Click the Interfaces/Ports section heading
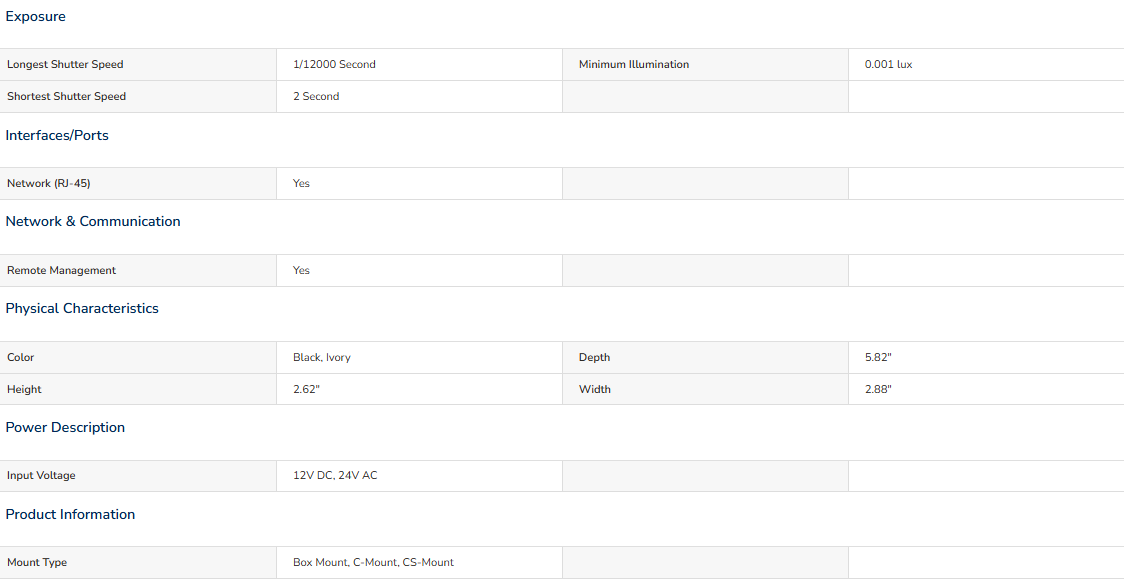 (x=57, y=135)
